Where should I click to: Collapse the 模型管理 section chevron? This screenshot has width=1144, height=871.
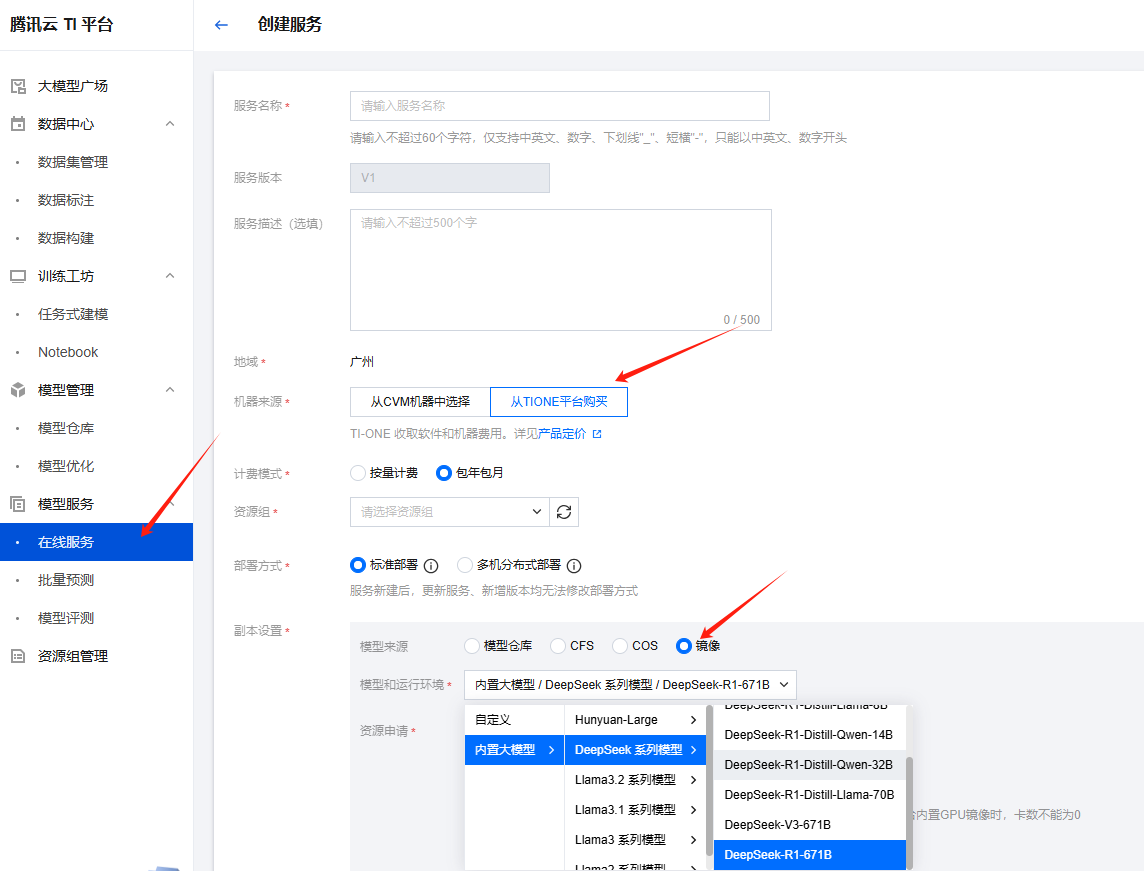[x=170, y=389]
